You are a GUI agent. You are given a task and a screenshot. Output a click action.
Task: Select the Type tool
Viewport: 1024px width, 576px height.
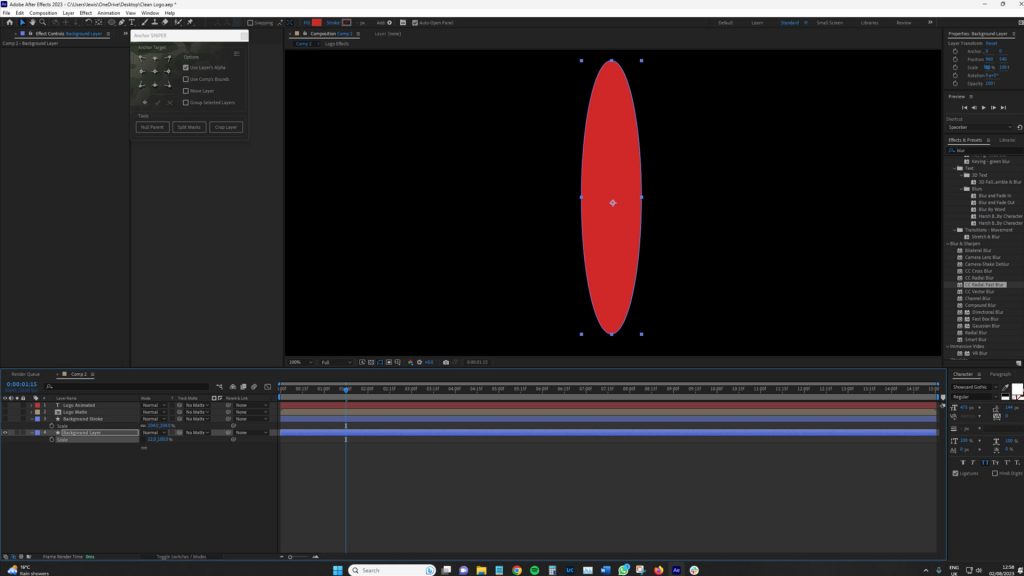(x=132, y=22)
